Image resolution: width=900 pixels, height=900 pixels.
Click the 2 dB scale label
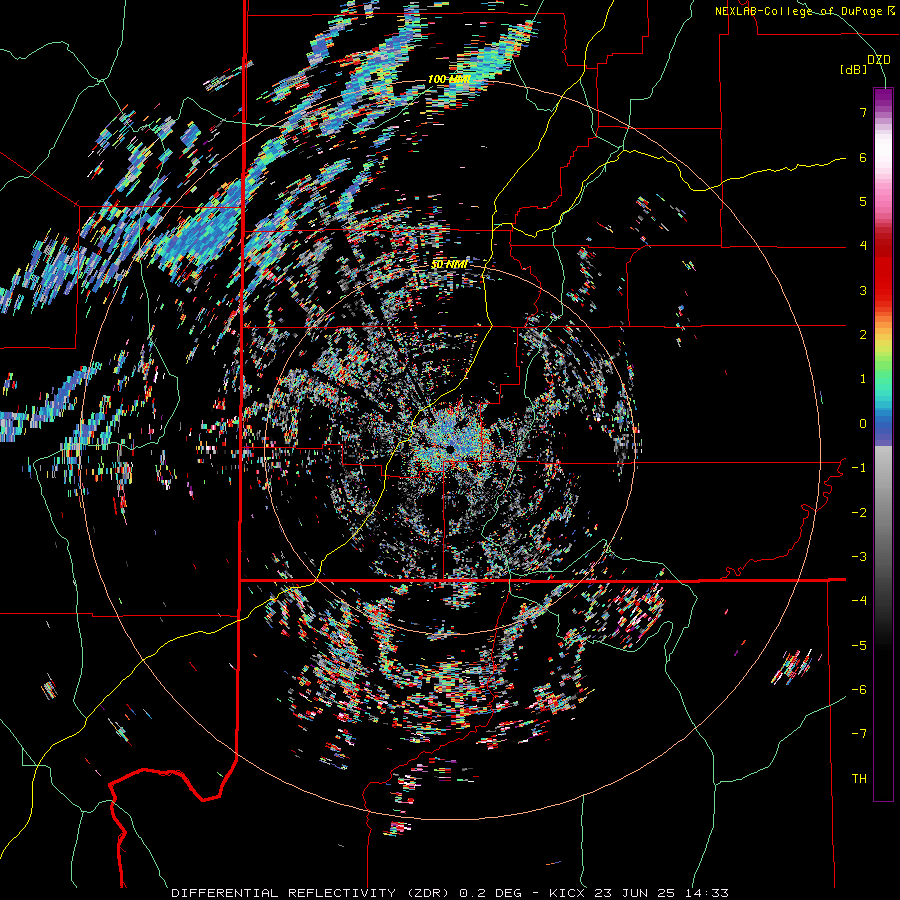tap(863, 335)
